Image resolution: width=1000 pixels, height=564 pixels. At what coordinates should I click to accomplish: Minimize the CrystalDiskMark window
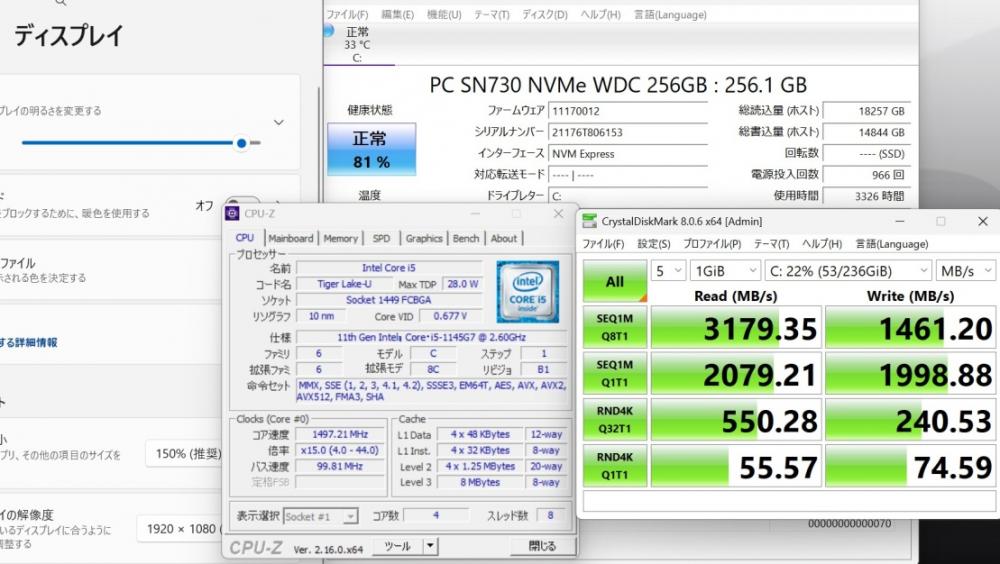[899, 221]
